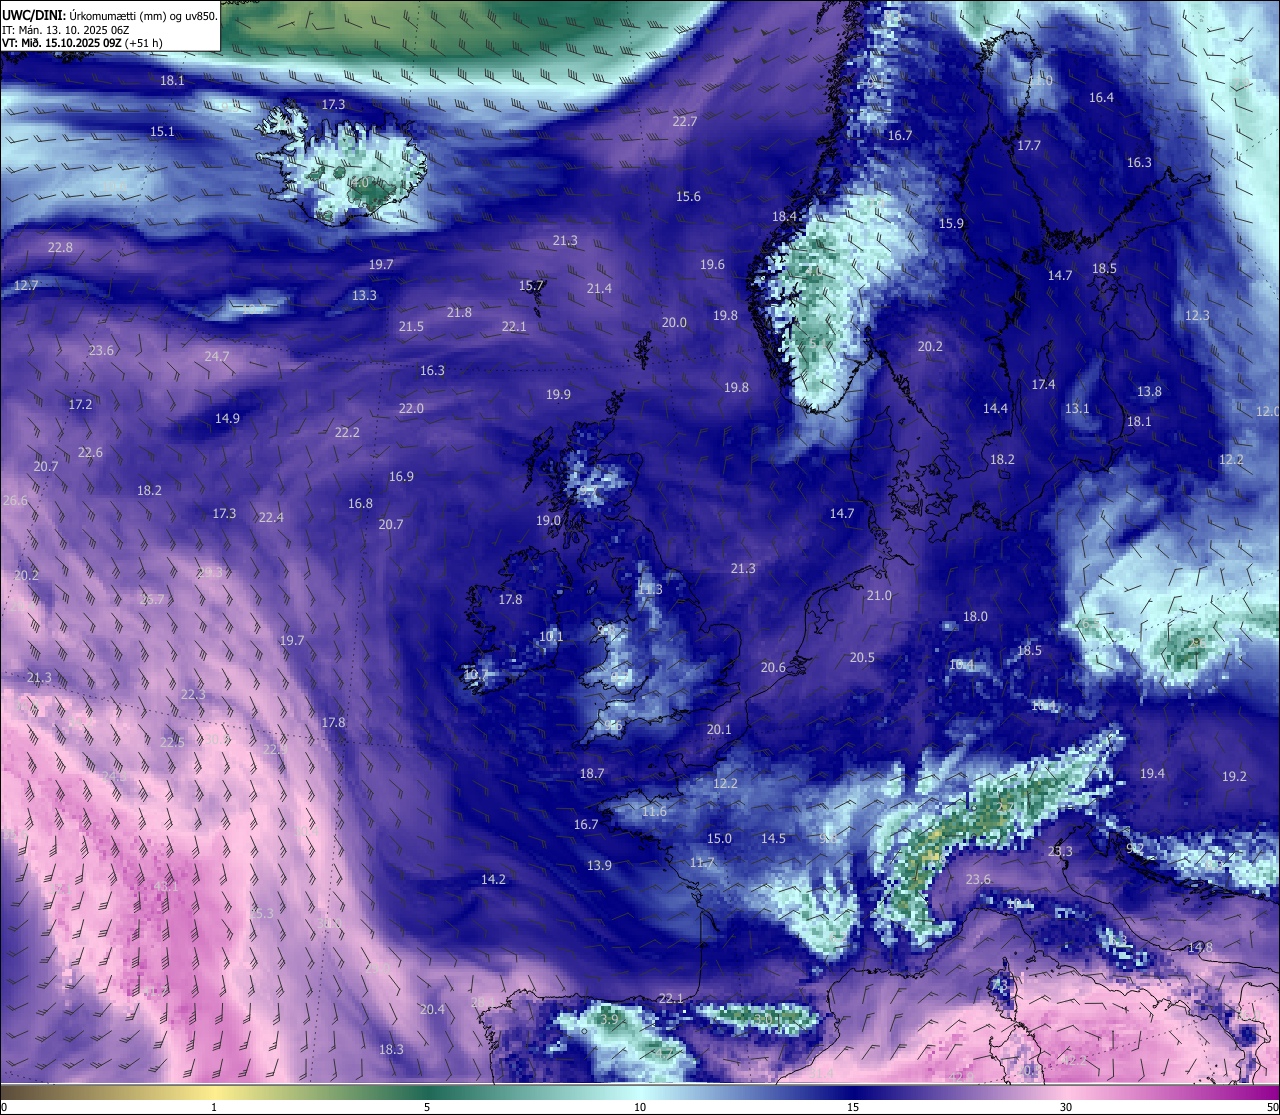Click the VT valid time line

[82, 43]
